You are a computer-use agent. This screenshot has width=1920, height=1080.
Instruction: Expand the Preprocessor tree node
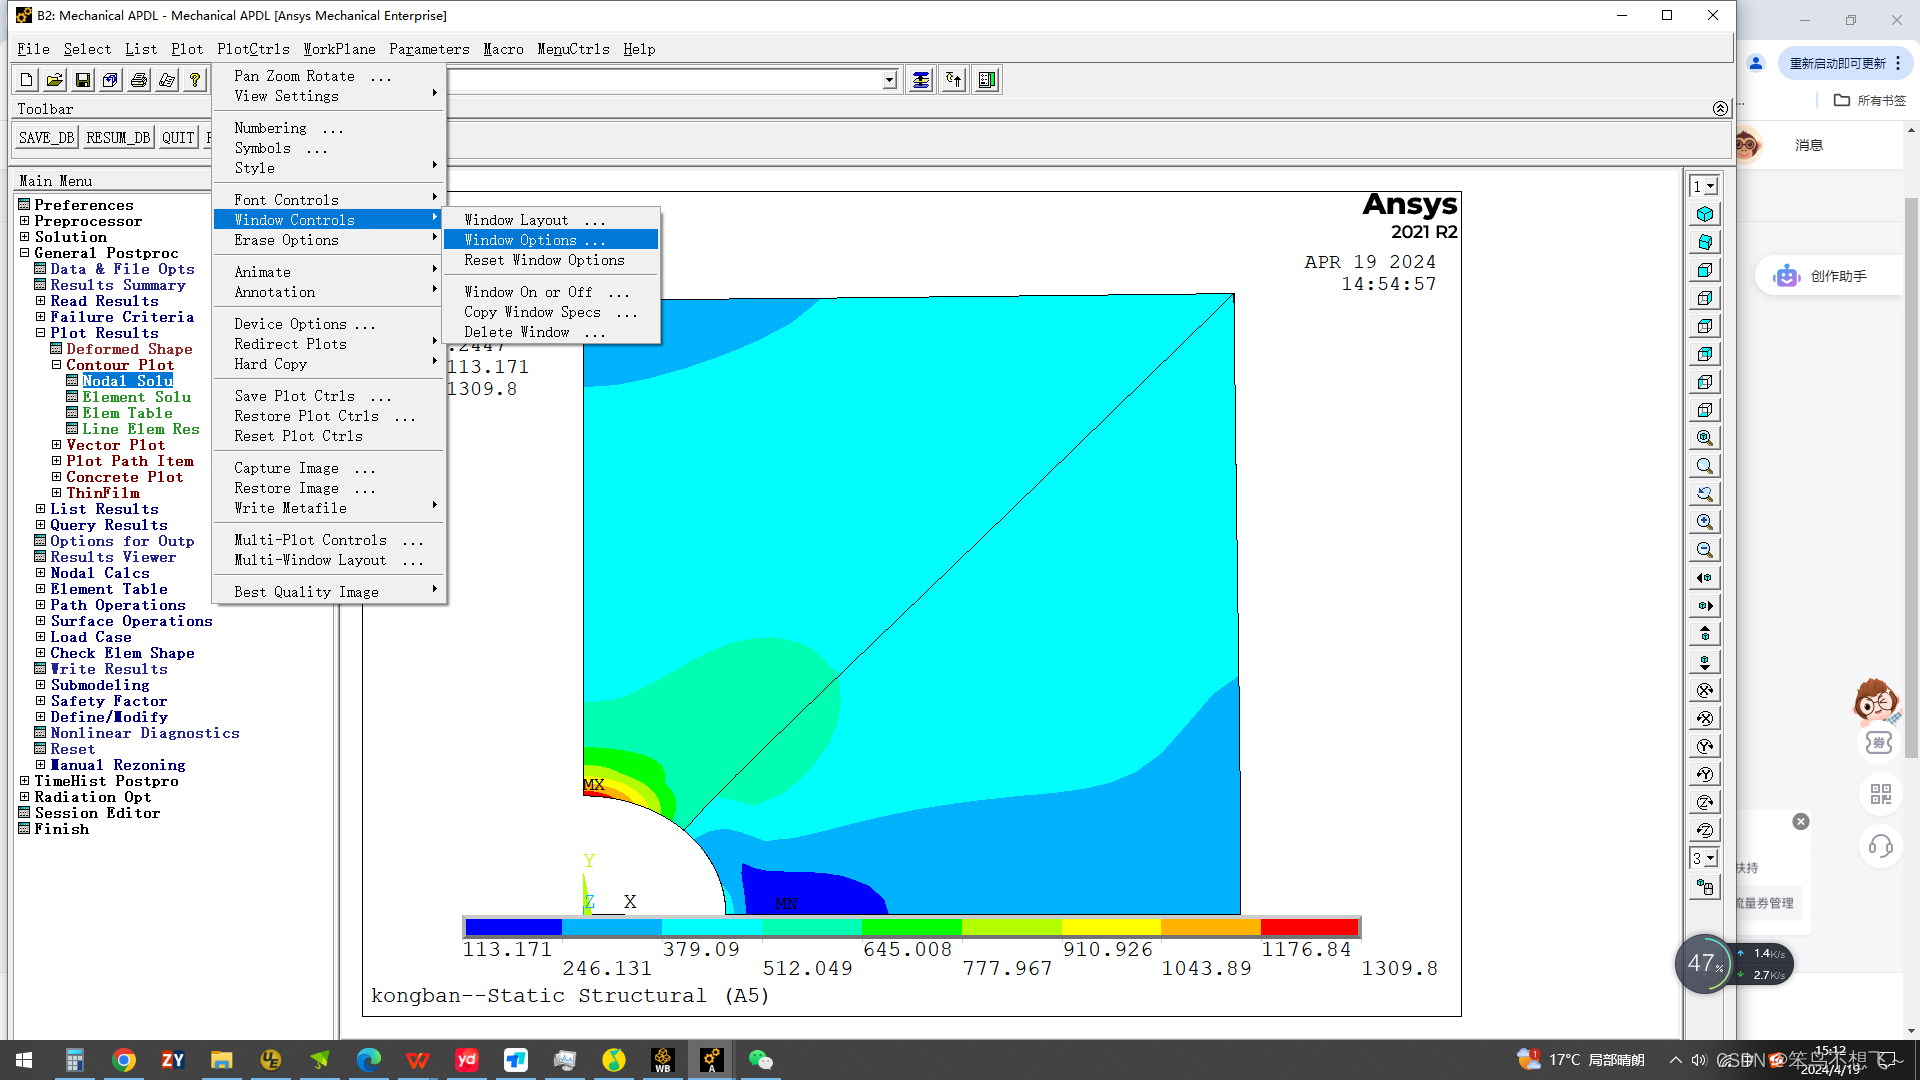[24, 221]
